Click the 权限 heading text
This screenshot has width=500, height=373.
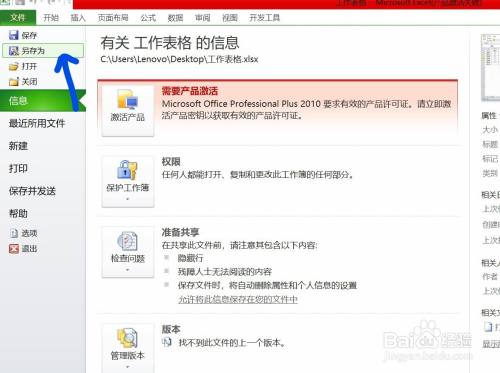171,162
